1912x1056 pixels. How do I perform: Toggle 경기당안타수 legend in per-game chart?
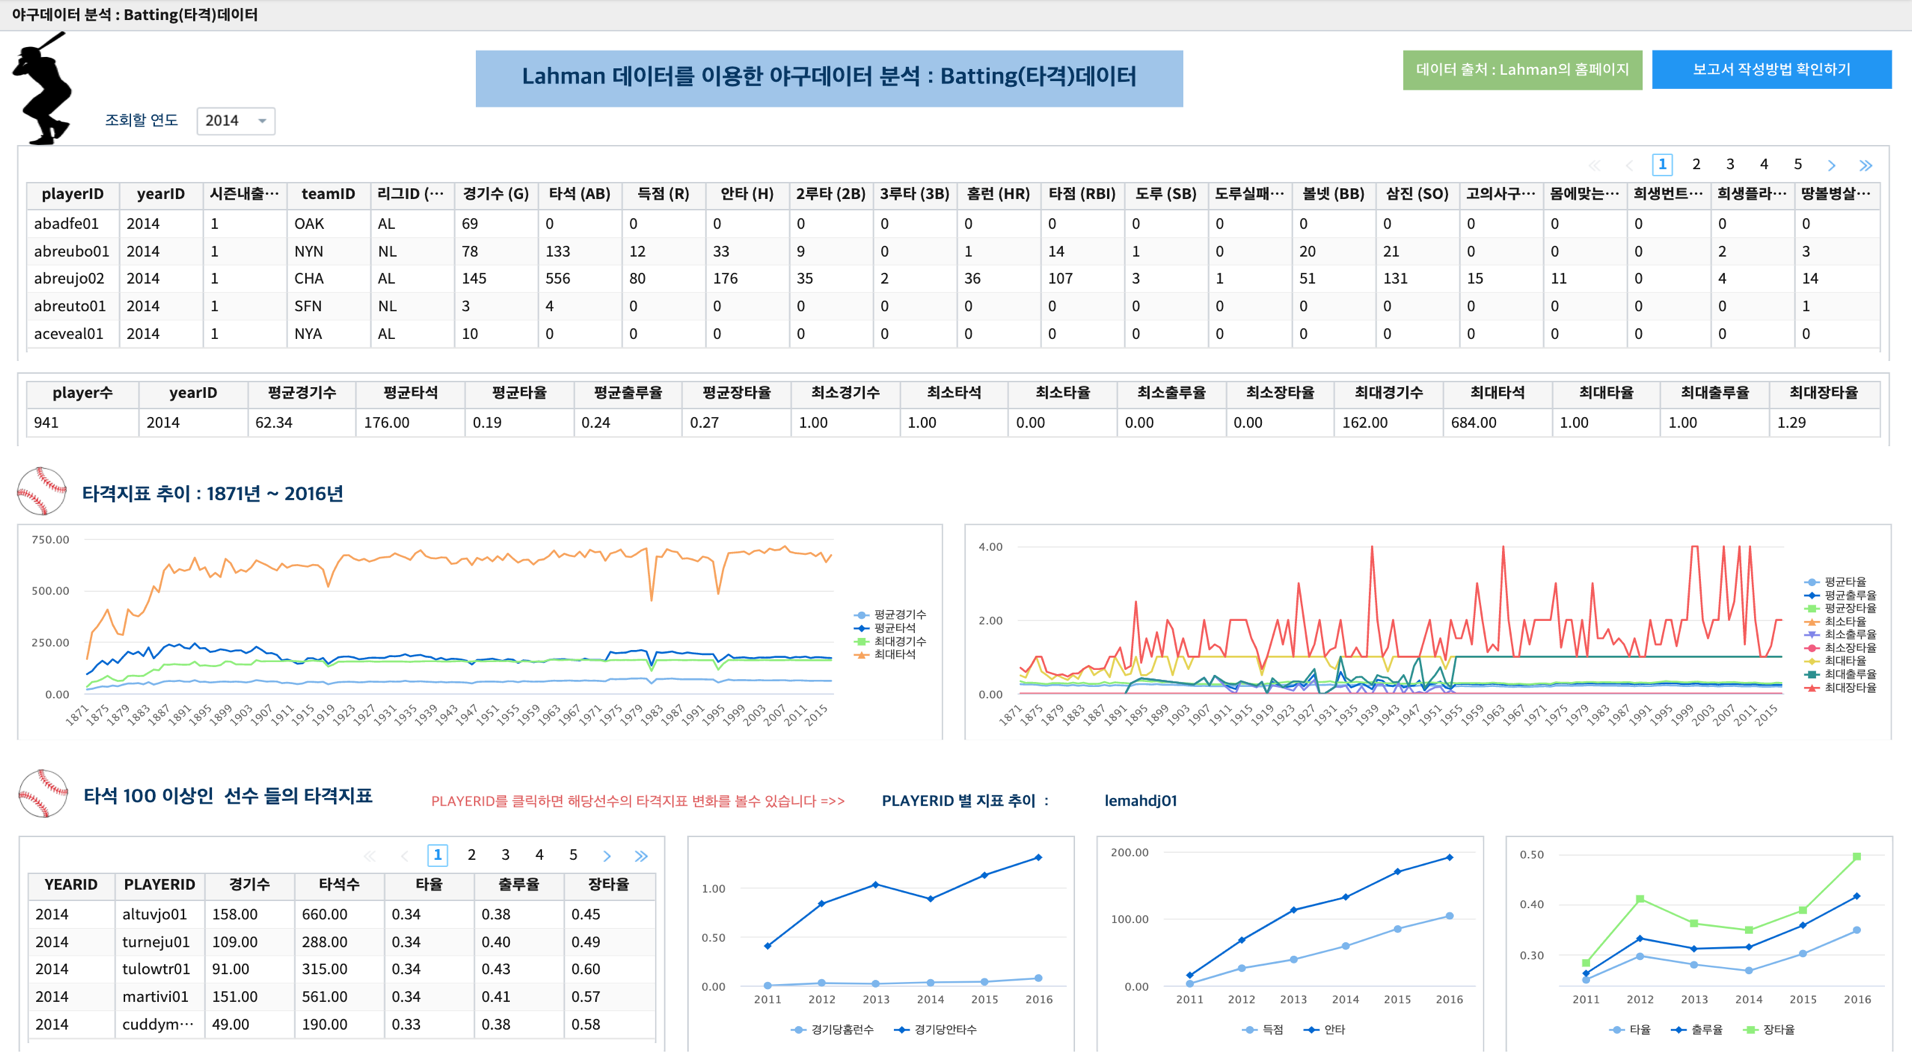coord(936,1030)
